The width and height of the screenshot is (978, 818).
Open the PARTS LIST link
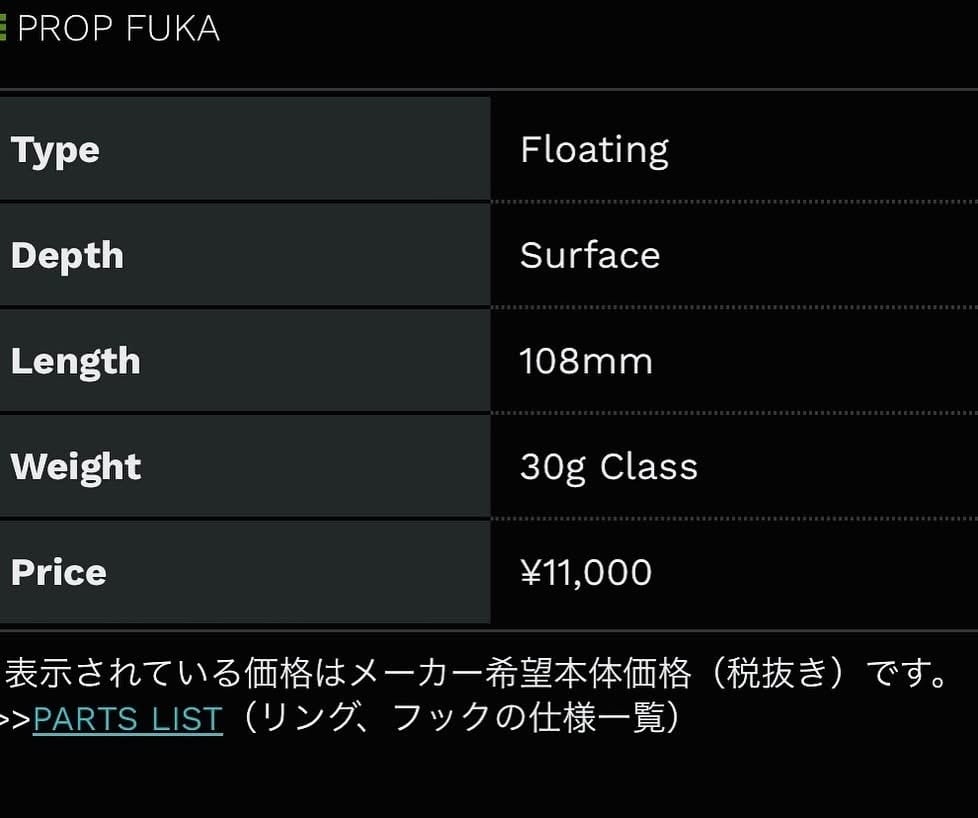(x=127, y=719)
